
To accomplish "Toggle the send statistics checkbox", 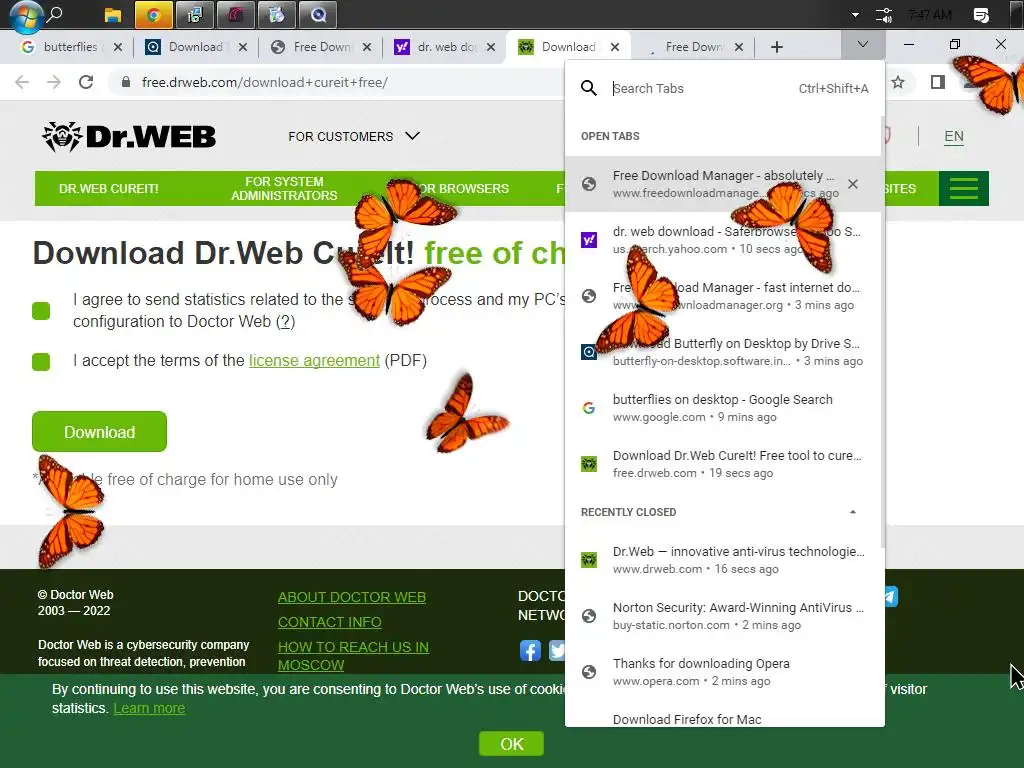I will [41, 311].
